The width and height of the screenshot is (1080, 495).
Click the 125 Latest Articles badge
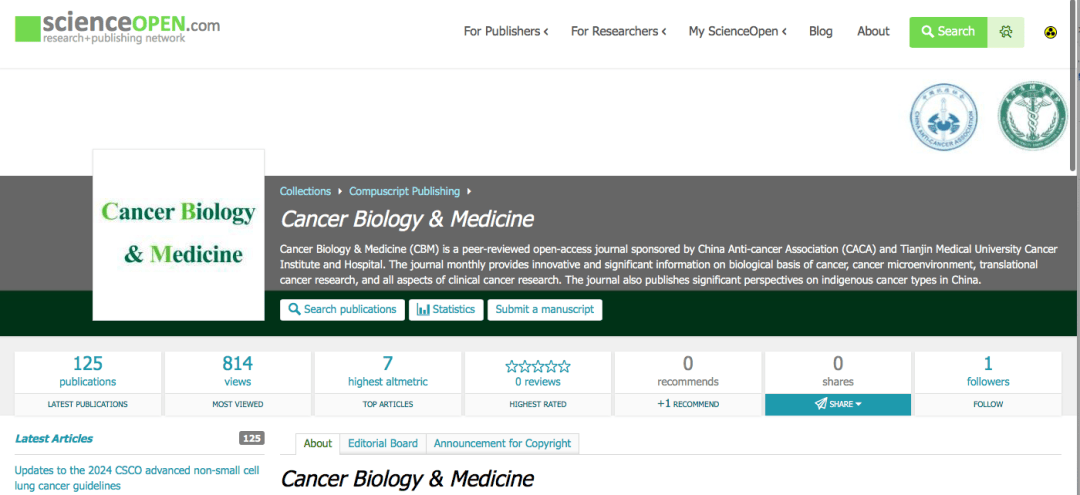[251, 438]
